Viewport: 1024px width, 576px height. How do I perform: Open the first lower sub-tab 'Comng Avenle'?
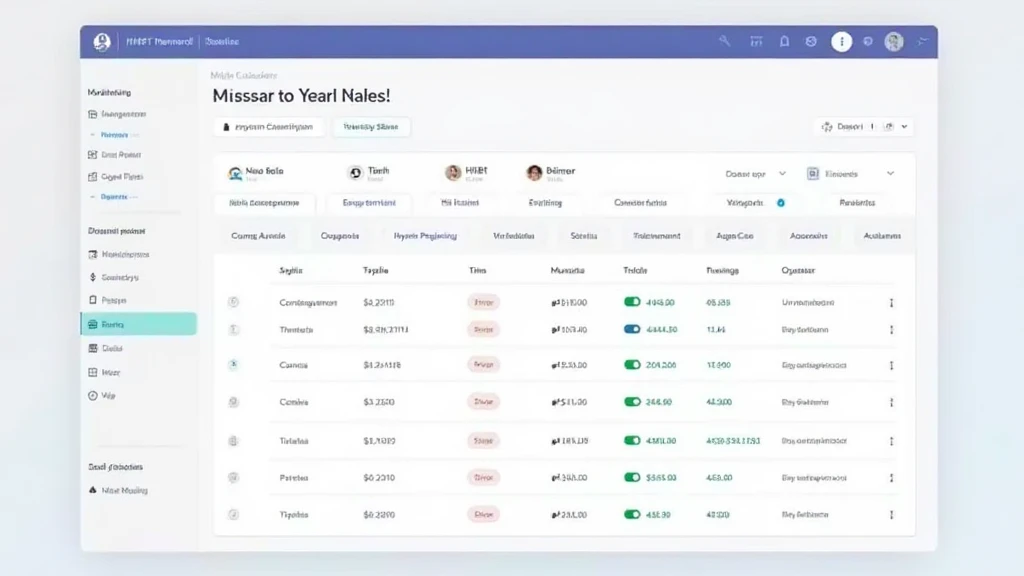pyautogui.click(x=258, y=236)
